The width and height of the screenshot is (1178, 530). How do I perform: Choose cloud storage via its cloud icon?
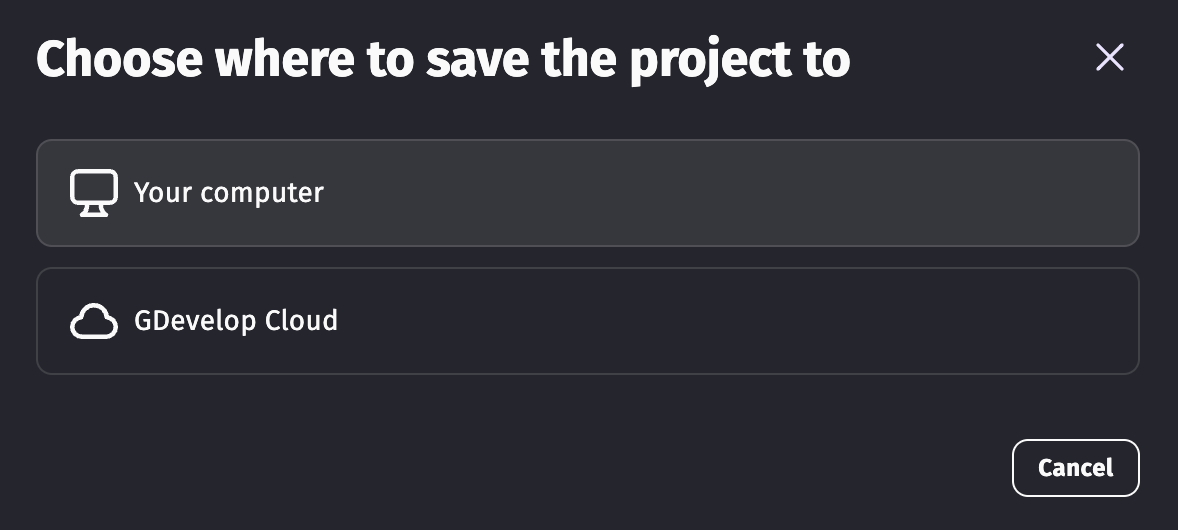click(94, 322)
